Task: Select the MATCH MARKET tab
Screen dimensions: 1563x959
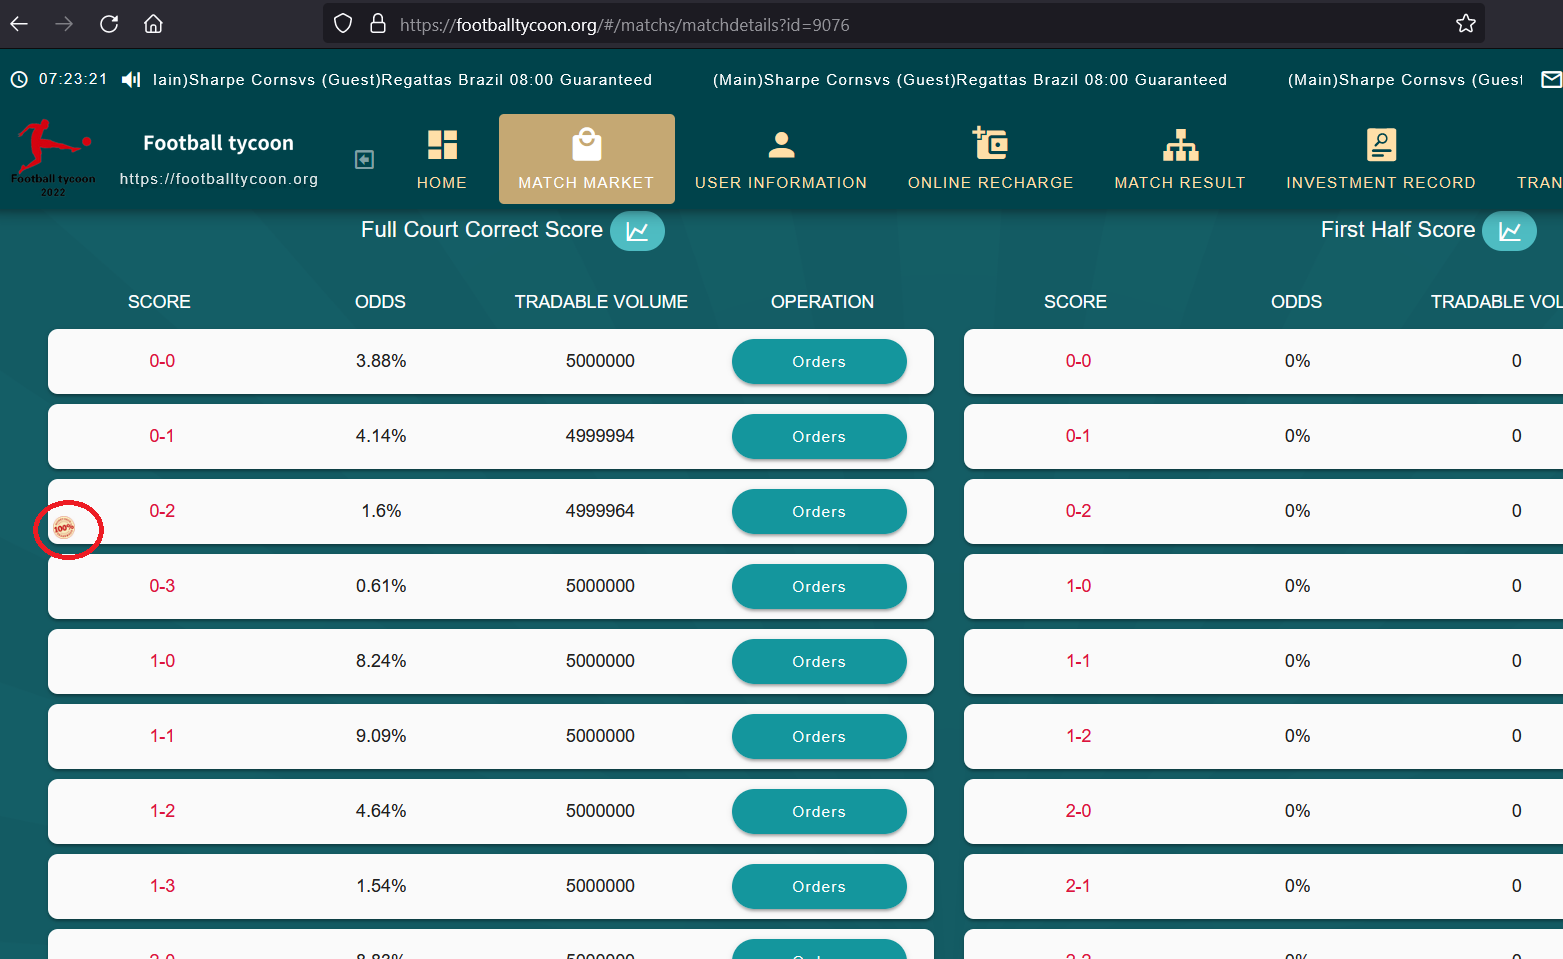Action: point(587,159)
